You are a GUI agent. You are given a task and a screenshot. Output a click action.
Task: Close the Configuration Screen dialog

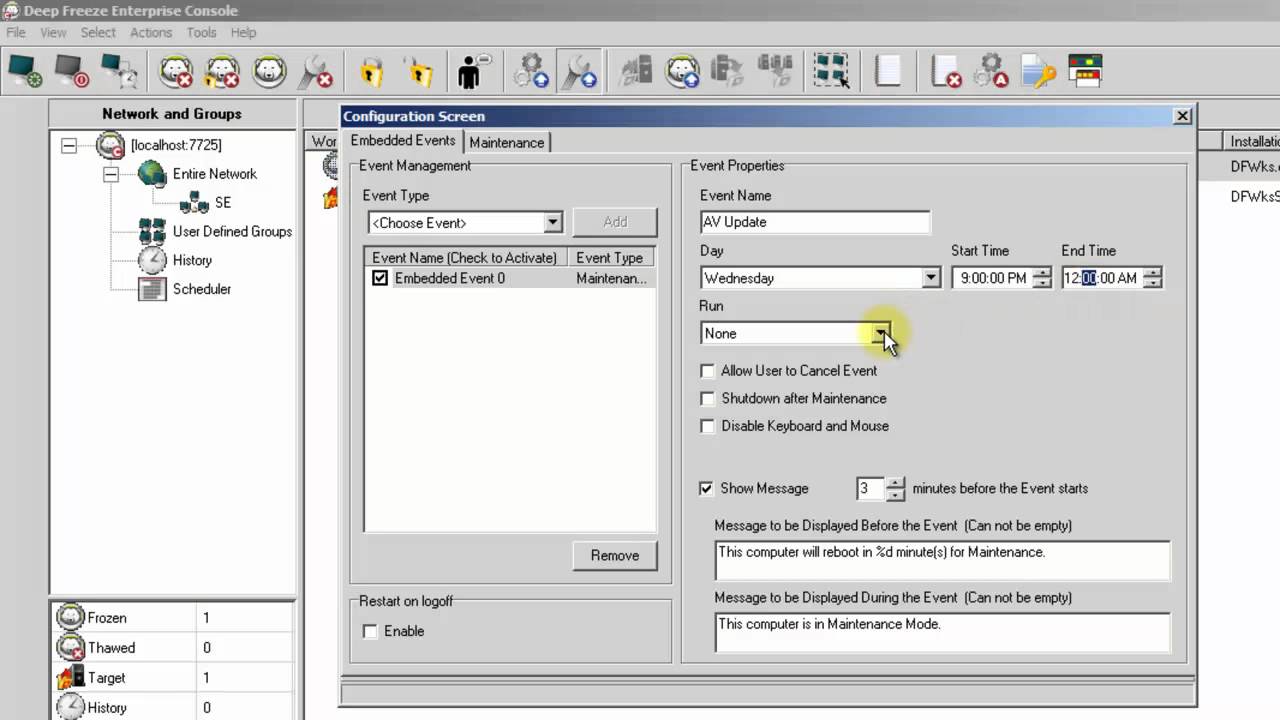pos(1182,116)
